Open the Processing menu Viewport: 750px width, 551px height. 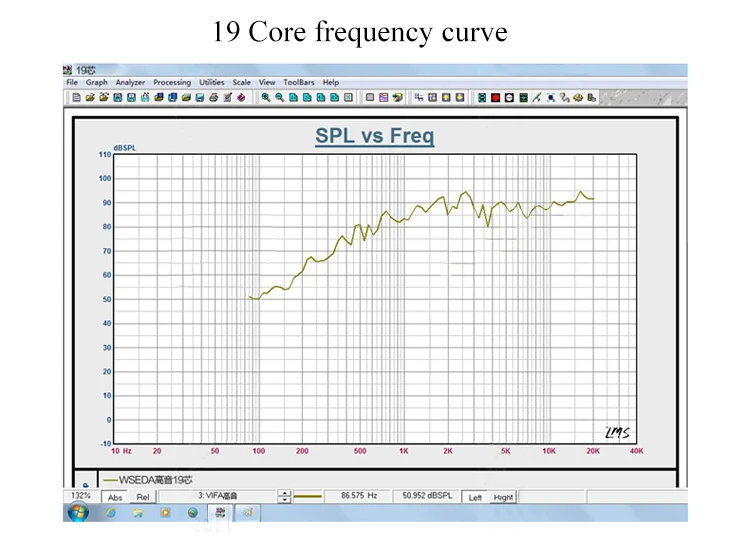[172, 82]
